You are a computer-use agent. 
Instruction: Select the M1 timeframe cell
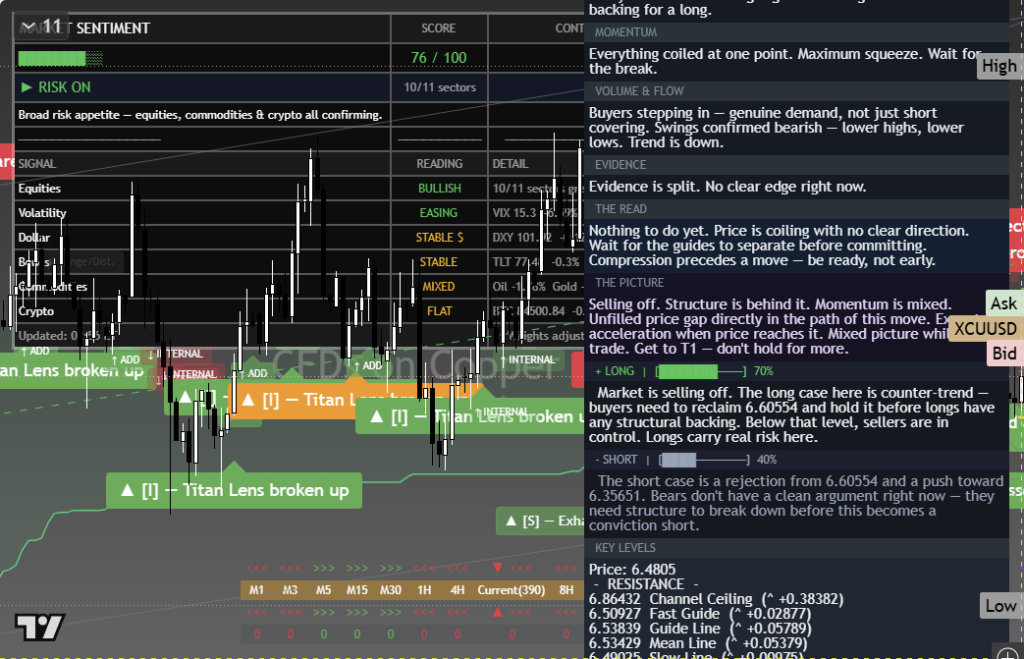coord(256,590)
